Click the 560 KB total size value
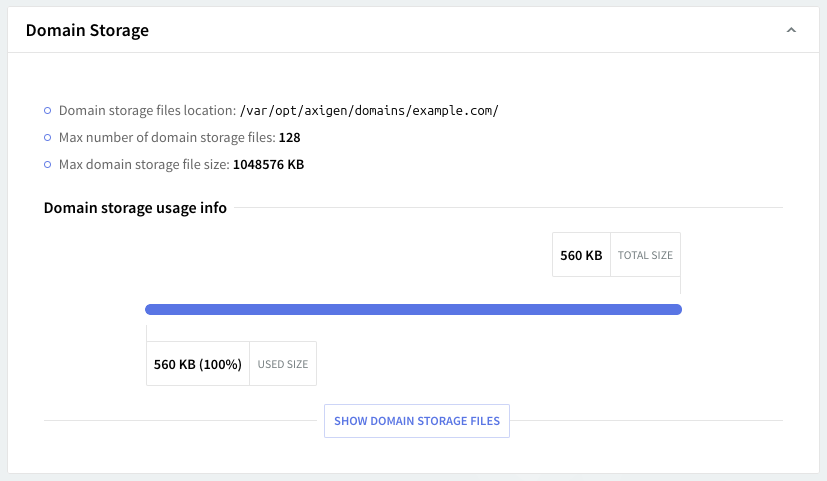827x481 pixels. [x=581, y=255]
